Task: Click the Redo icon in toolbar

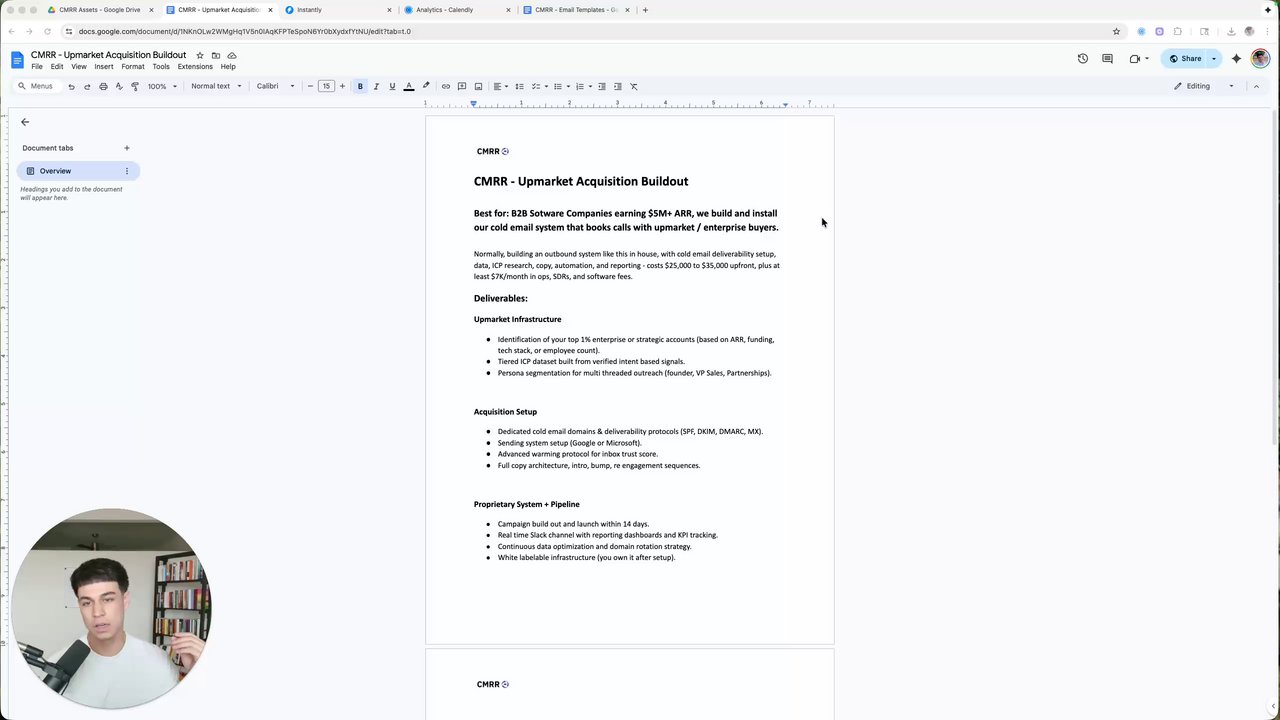Action: tap(87, 86)
